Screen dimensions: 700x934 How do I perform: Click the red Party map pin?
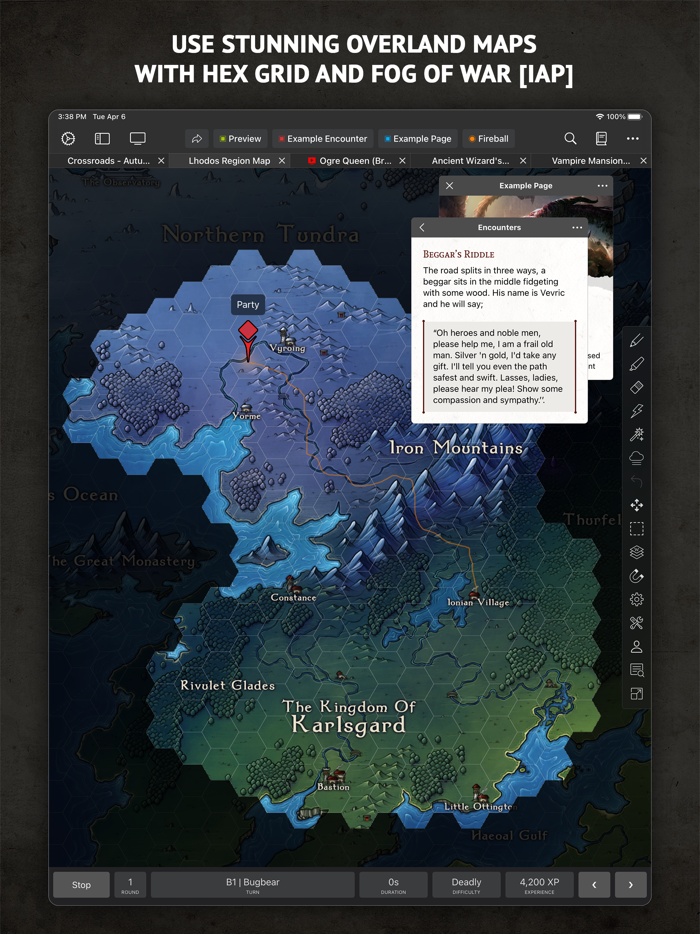[x=248, y=340]
